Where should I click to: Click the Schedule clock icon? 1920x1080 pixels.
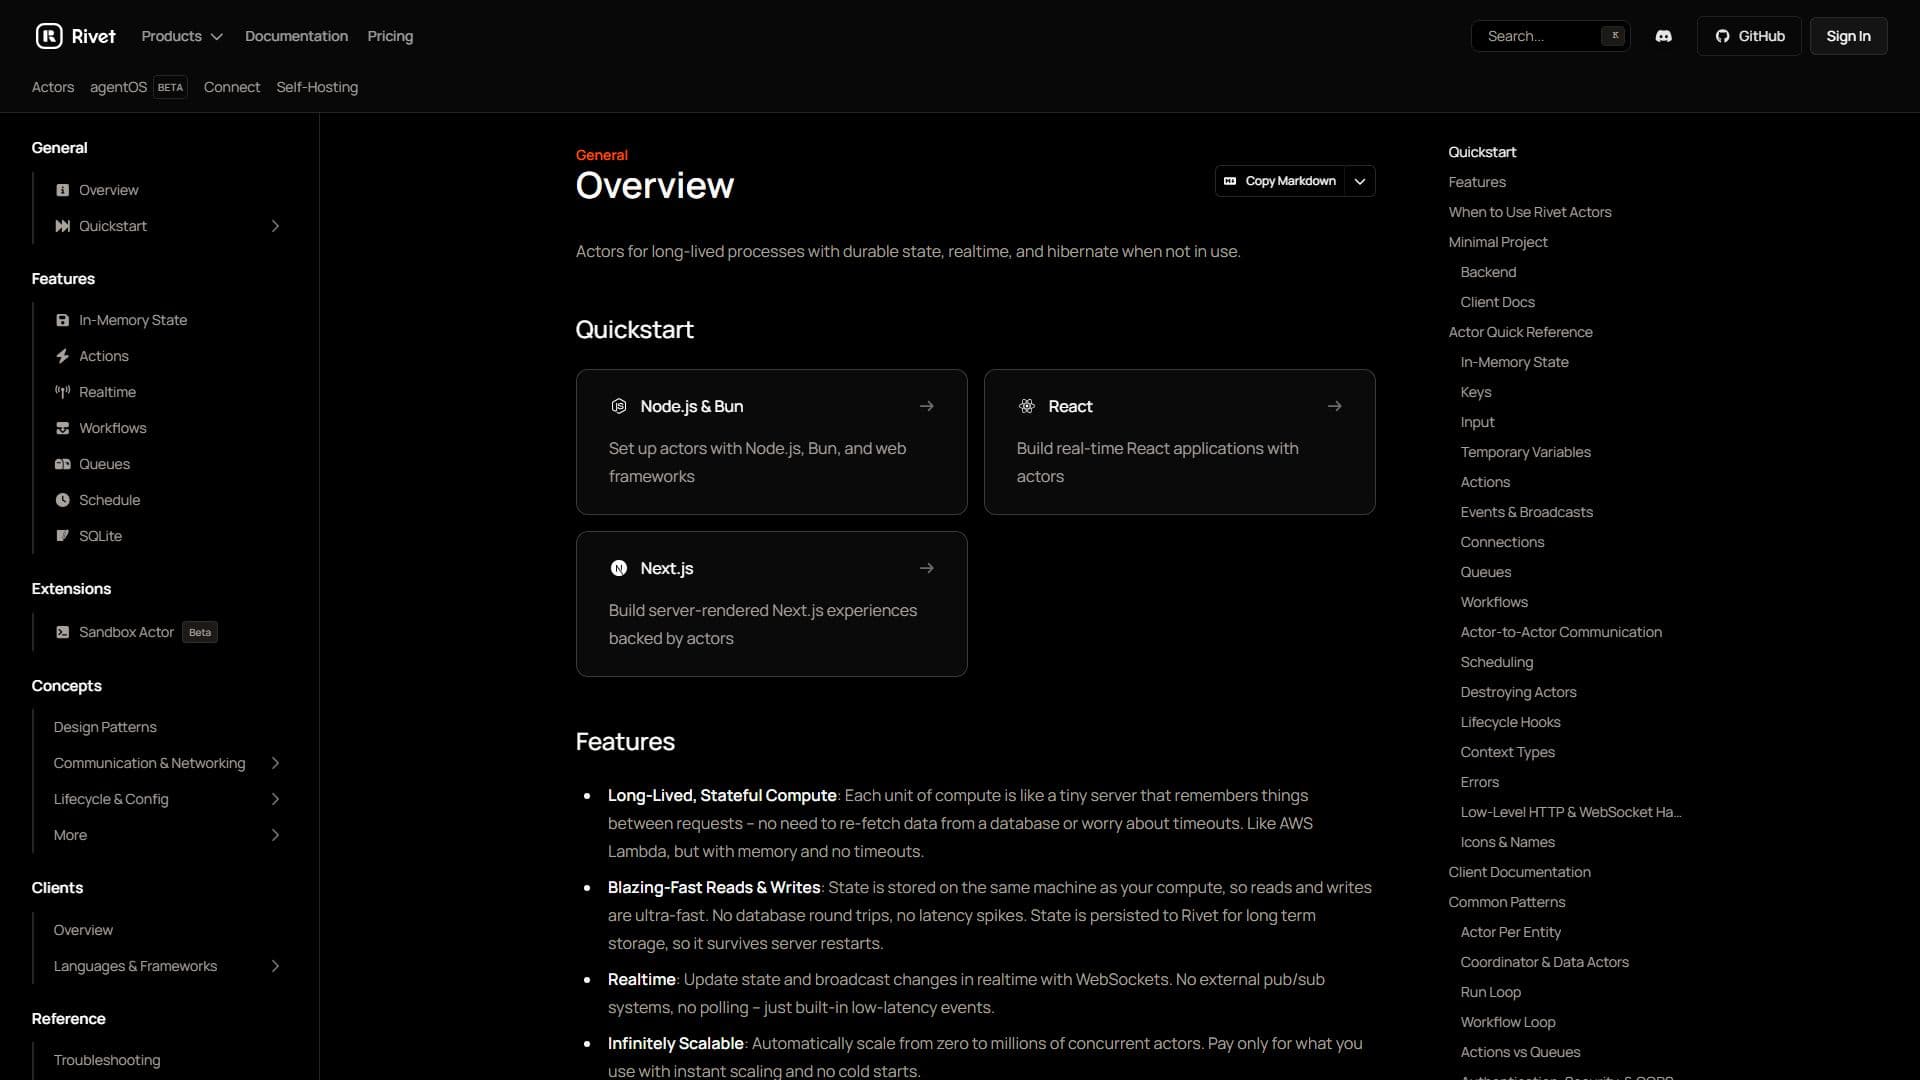(63, 500)
